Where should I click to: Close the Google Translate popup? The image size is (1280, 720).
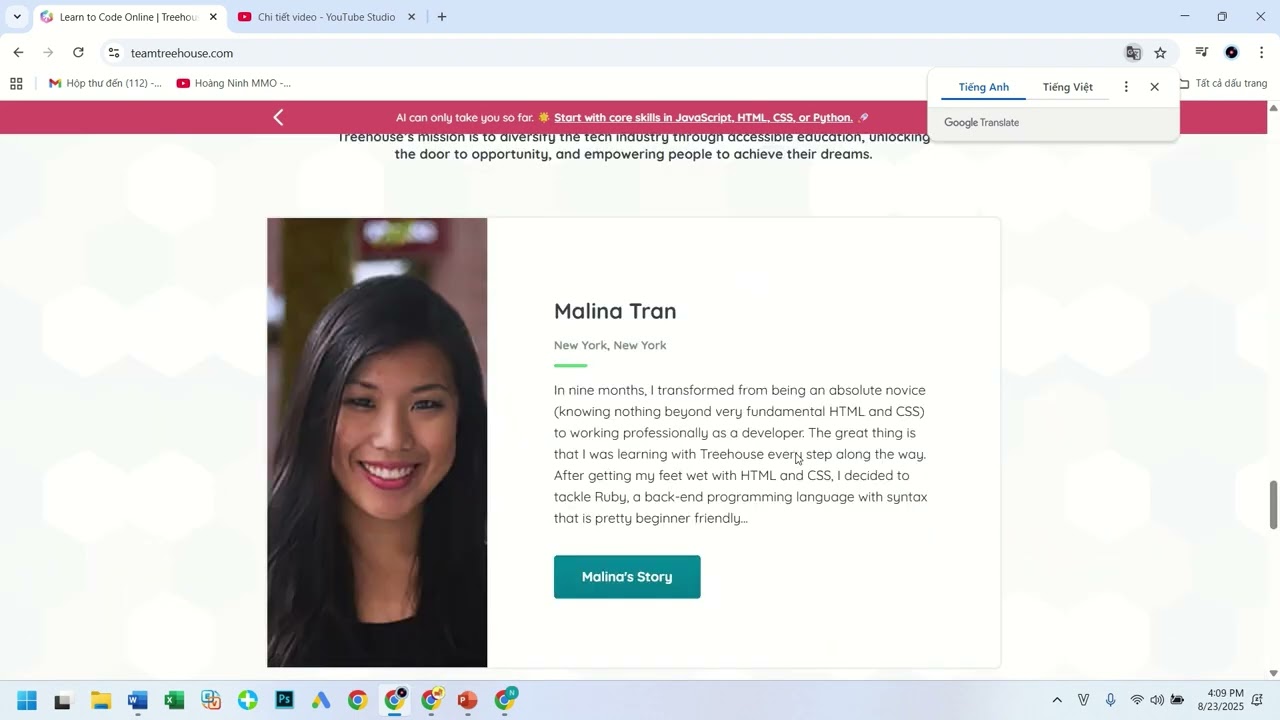pos(1154,87)
